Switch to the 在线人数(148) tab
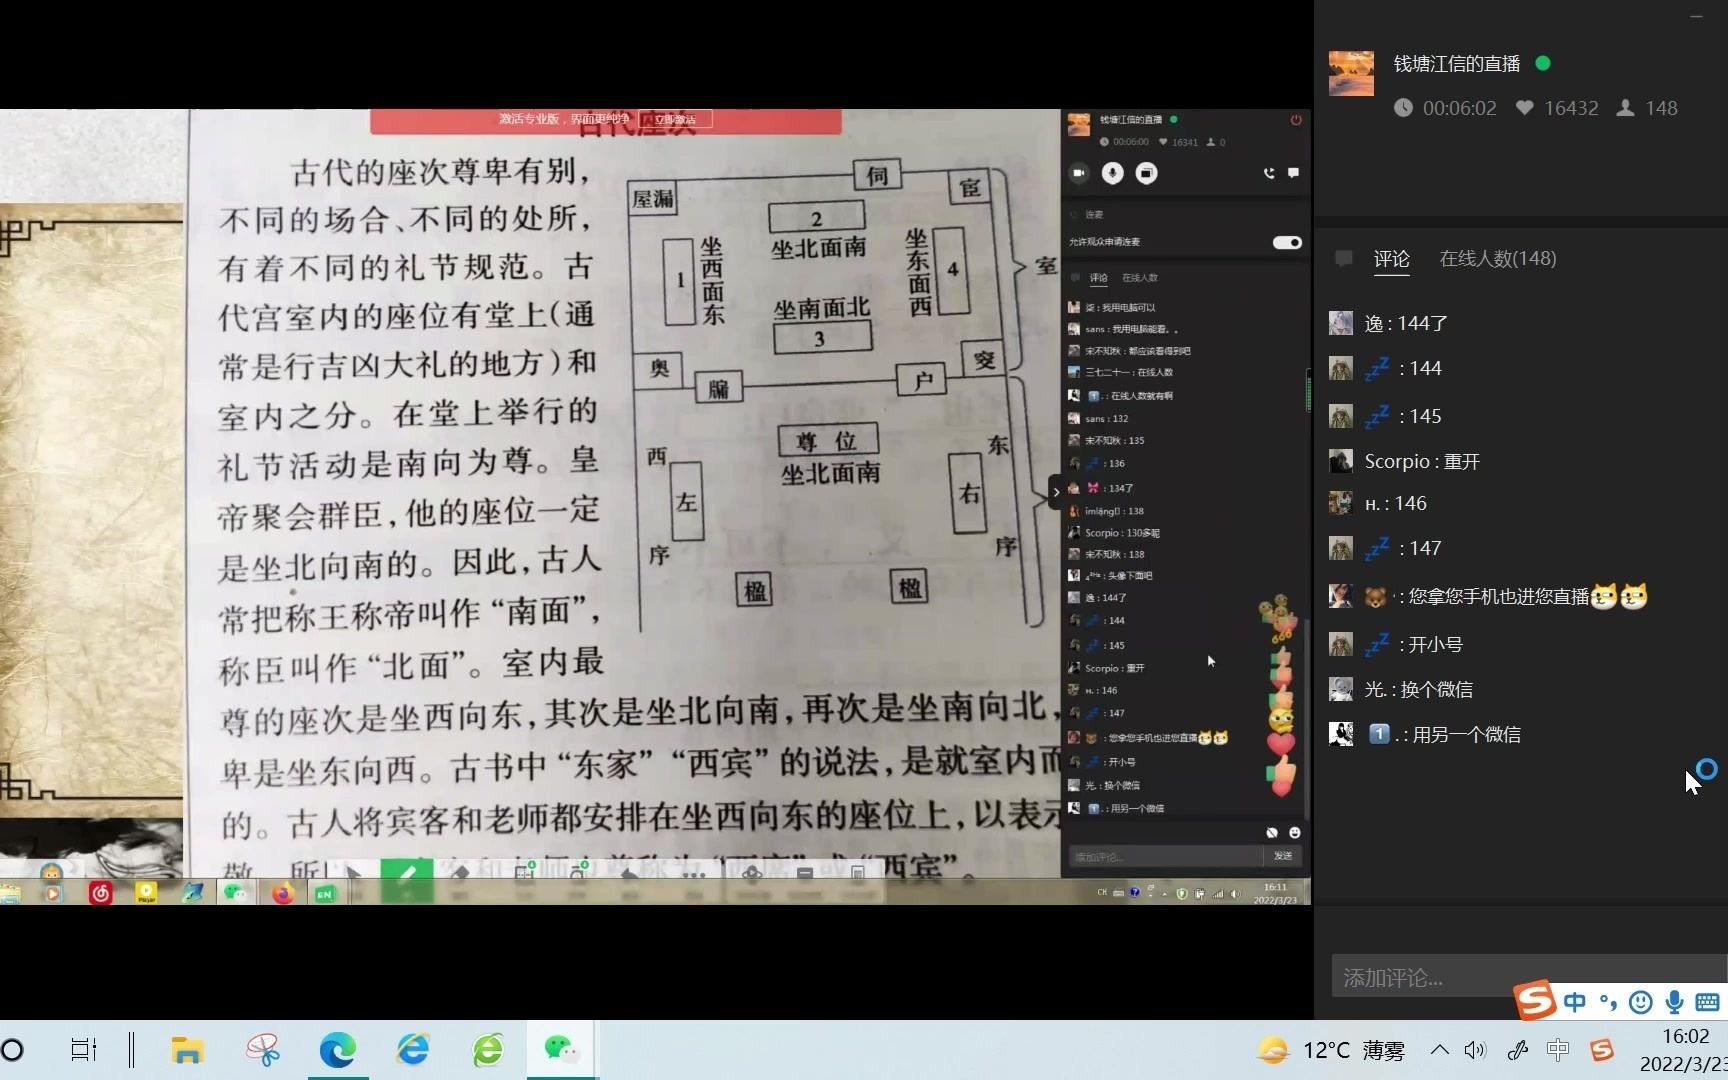Image resolution: width=1728 pixels, height=1080 pixels. click(x=1497, y=258)
